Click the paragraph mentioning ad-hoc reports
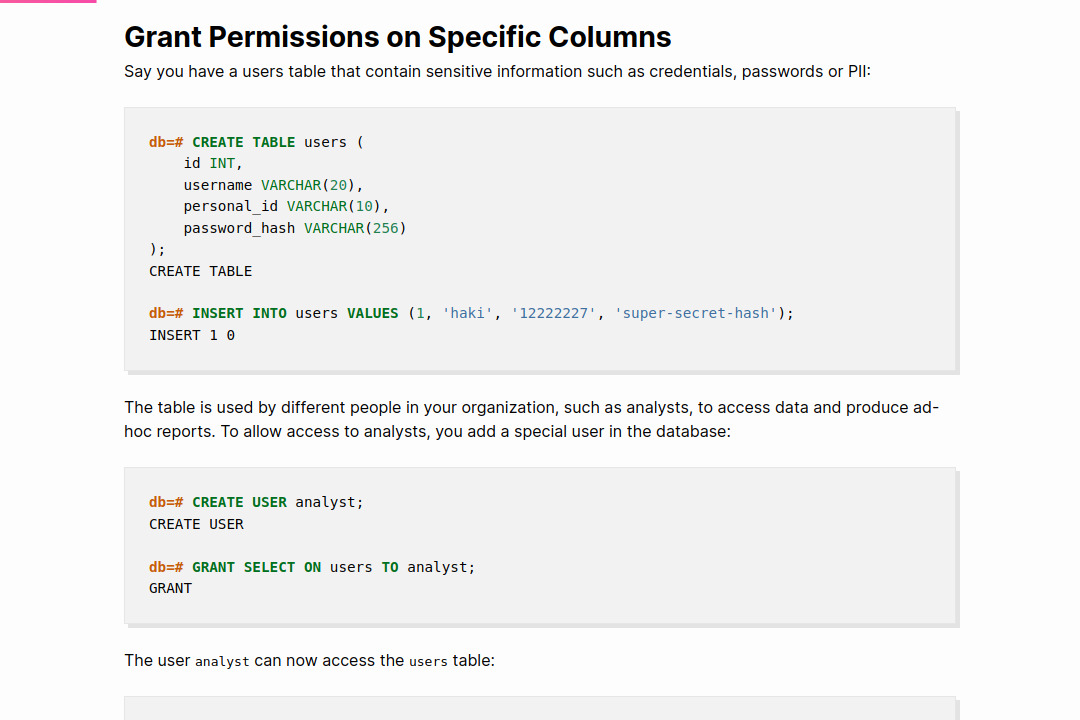The height and width of the screenshot is (720, 1080). pyautogui.click(x=531, y=419)
